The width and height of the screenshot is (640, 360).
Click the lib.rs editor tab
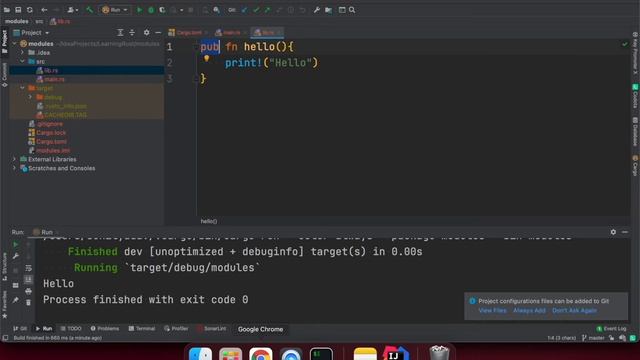(x=267, y=32)
